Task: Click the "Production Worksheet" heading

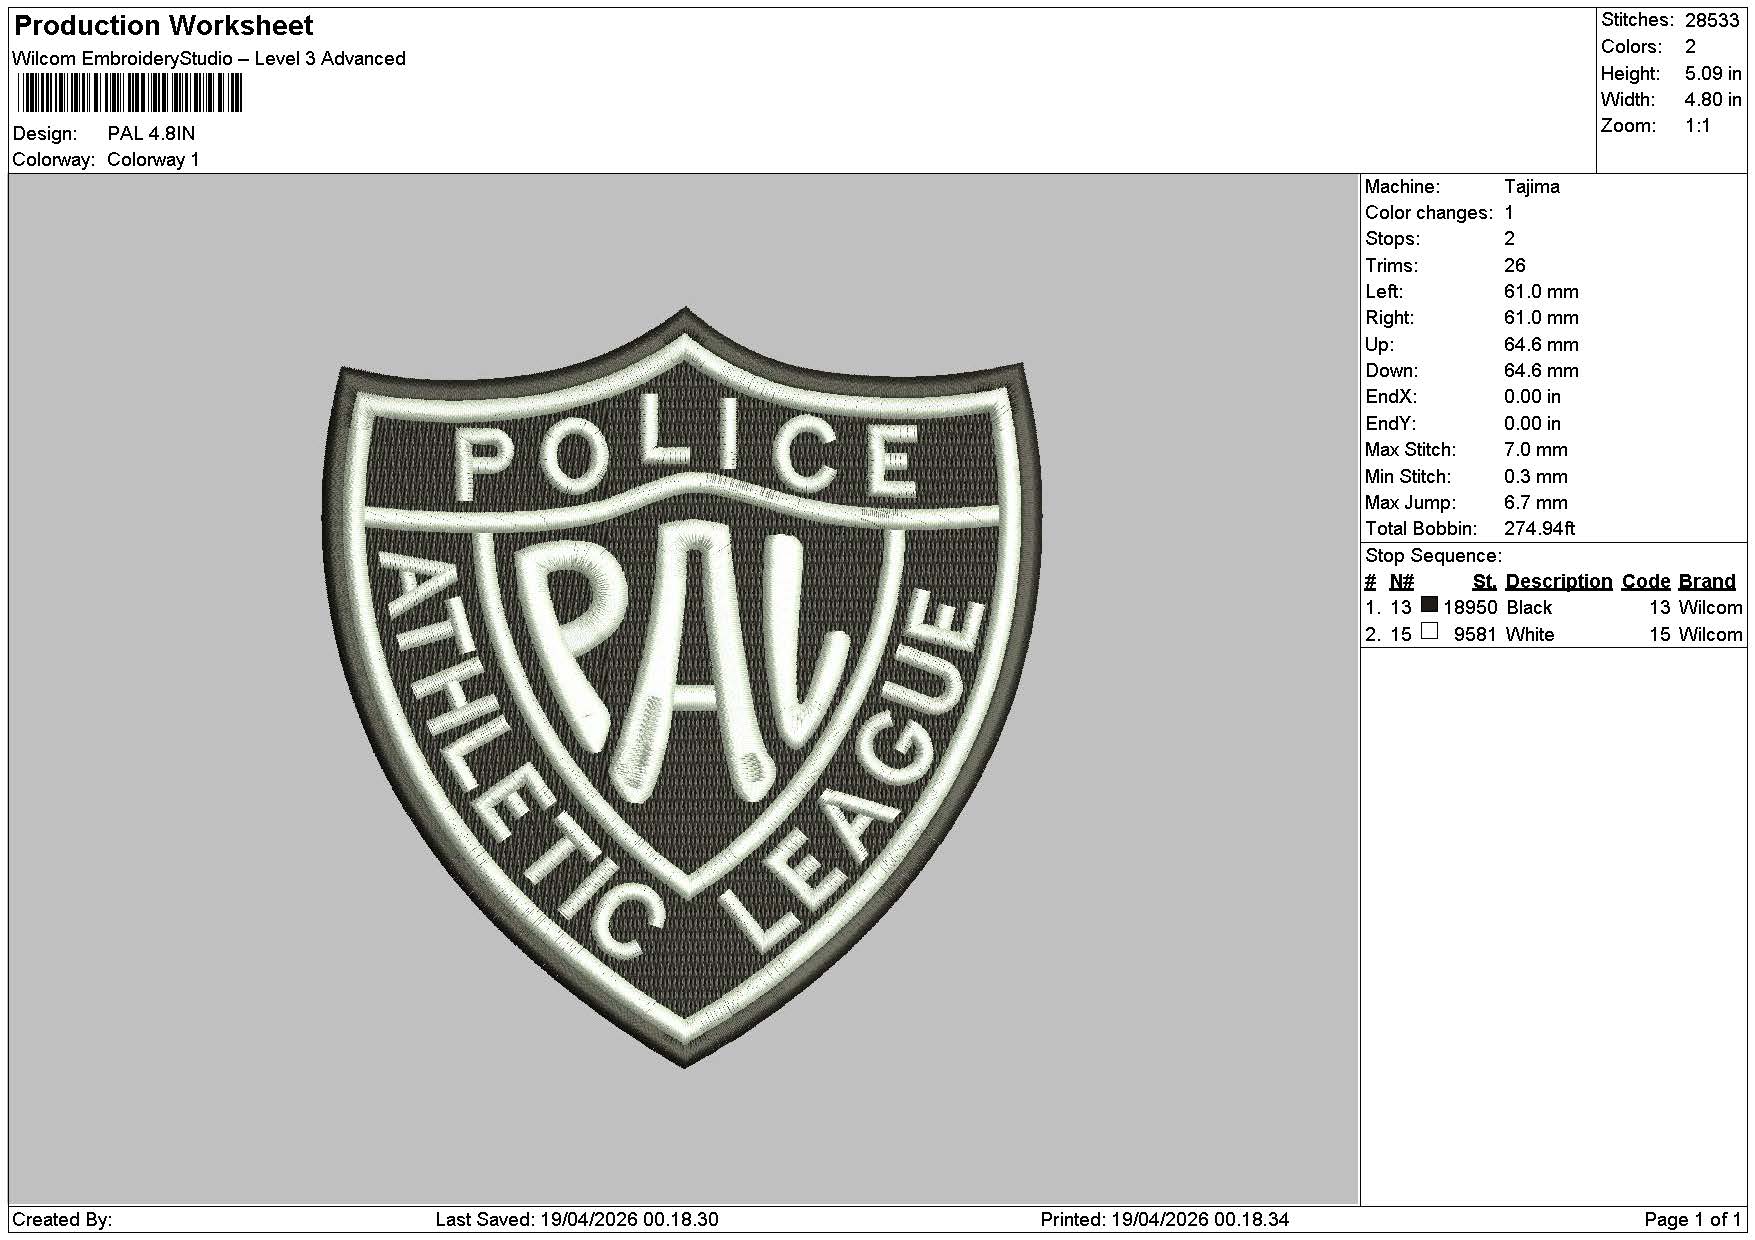Action: point(163,25)
